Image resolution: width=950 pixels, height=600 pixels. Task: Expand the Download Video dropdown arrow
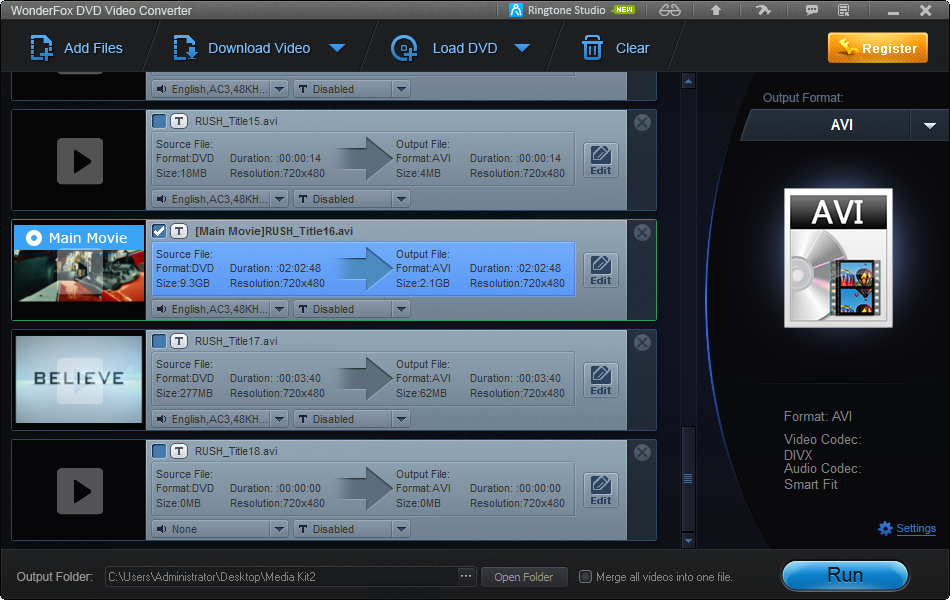[x=337, y=48]
